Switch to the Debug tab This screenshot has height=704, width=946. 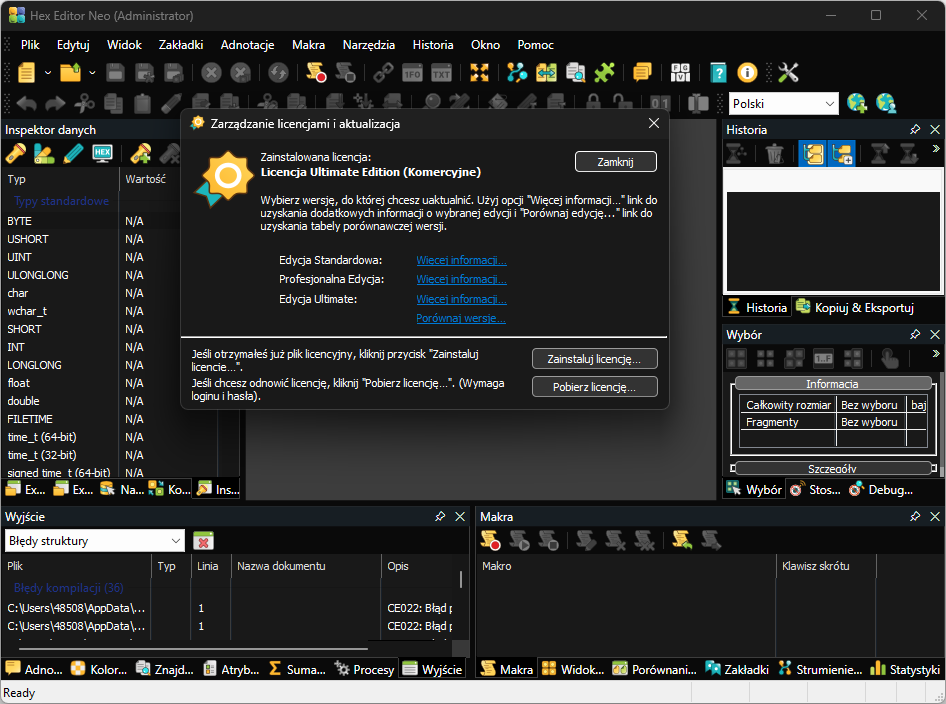pos(881,489)
